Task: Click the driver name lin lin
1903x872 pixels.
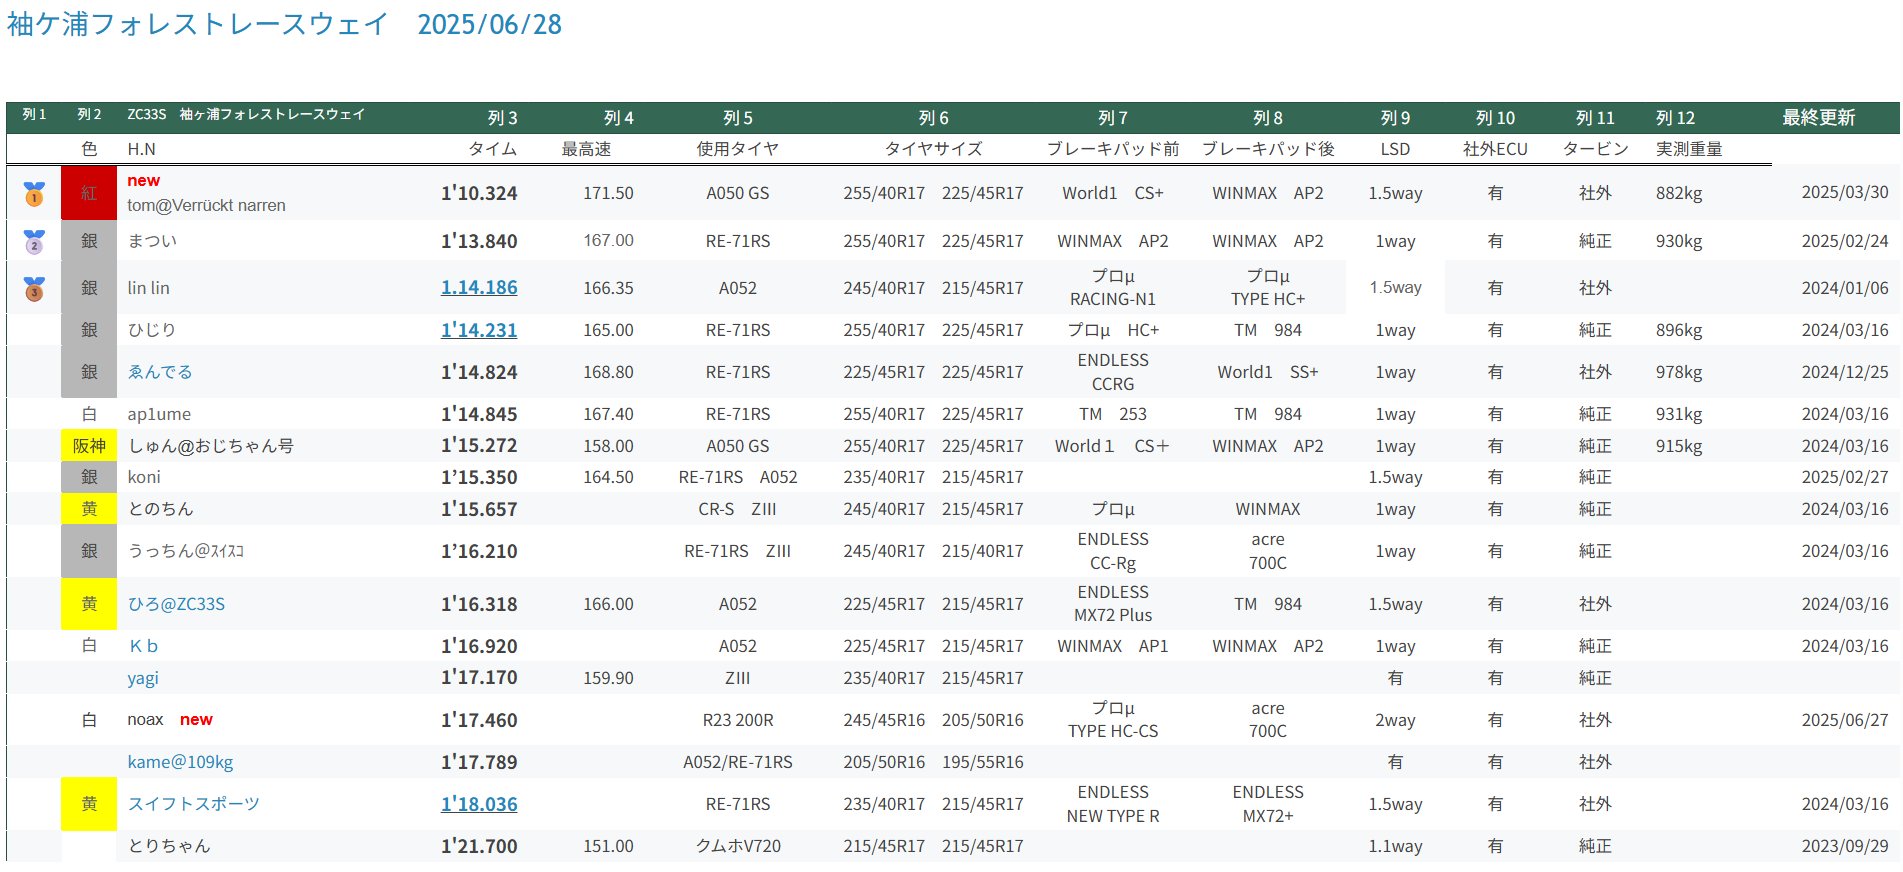Action: click(x=148, y=288)
